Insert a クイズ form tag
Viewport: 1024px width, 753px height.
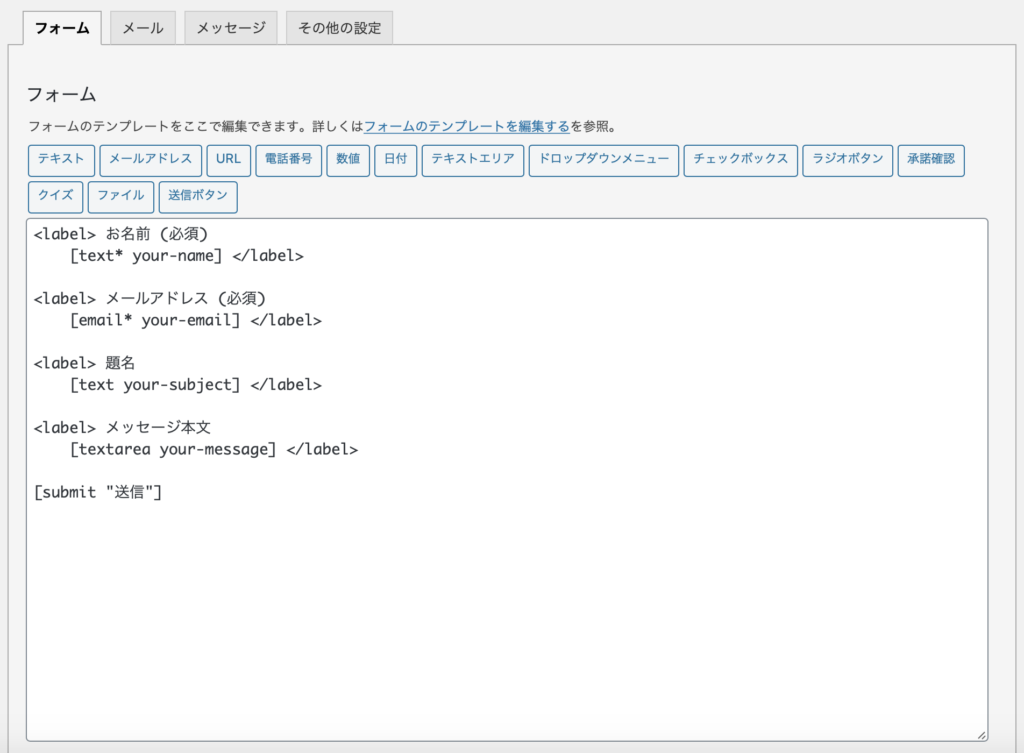tap(55, 196)
